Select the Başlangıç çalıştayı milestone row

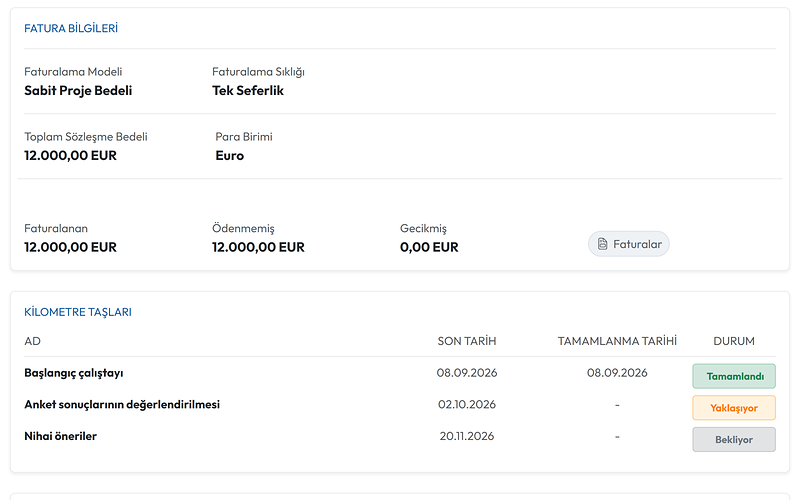pyautogui.click(x=399, y=373)
